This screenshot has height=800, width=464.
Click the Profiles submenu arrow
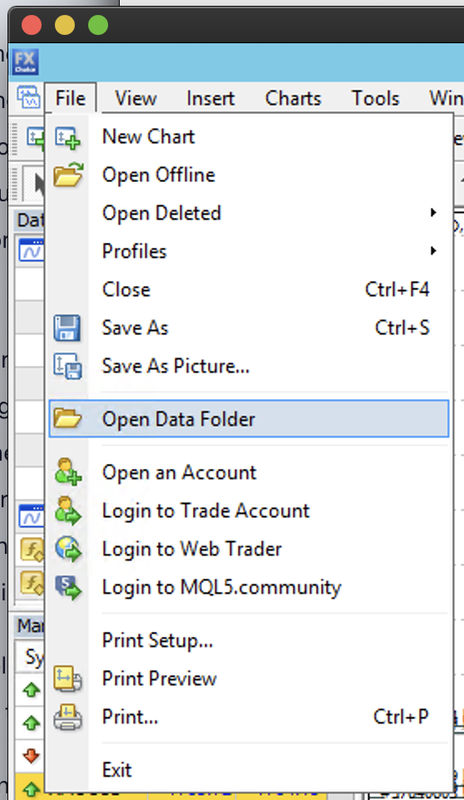[x=433, y=251]
